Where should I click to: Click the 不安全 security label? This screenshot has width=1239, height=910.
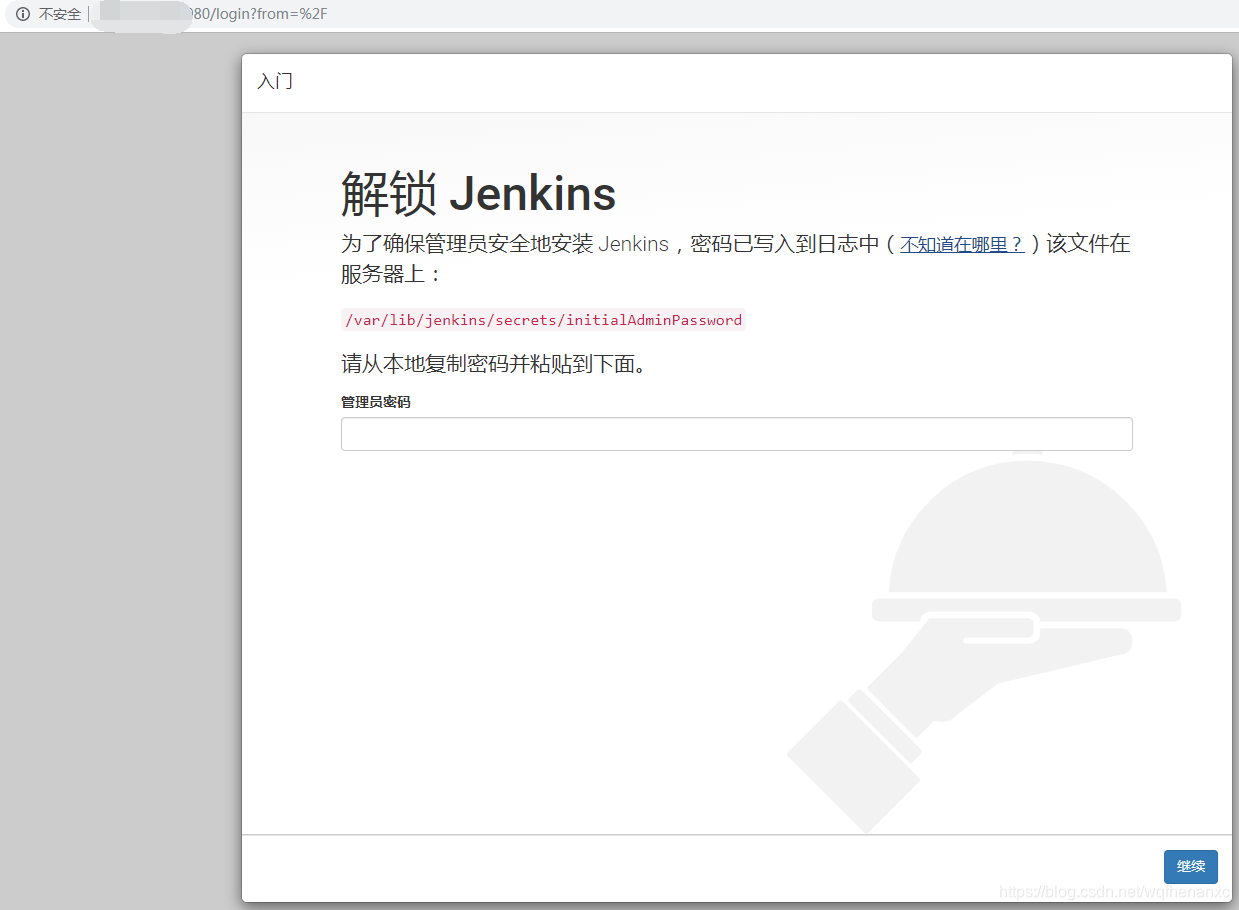(x=59, y=14)
